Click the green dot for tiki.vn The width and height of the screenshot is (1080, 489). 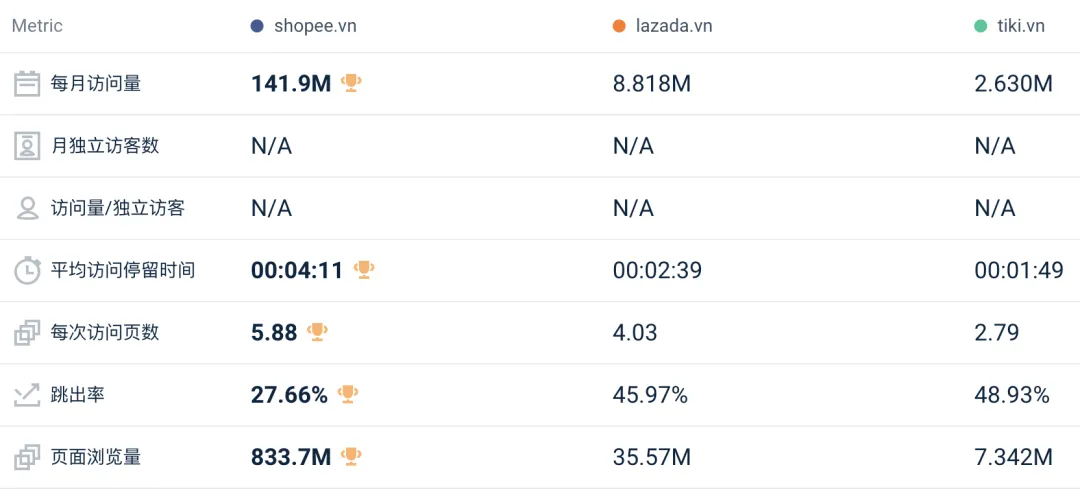pos(980,26)
